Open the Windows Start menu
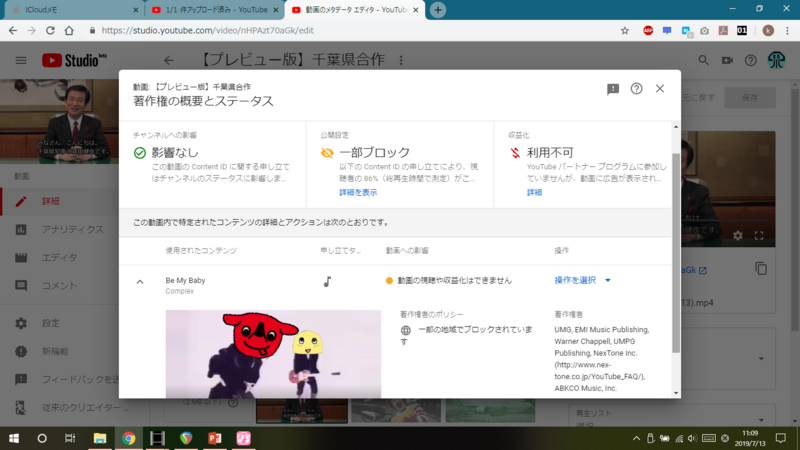The width and height of the screenshot is (800, 450). 14,438
